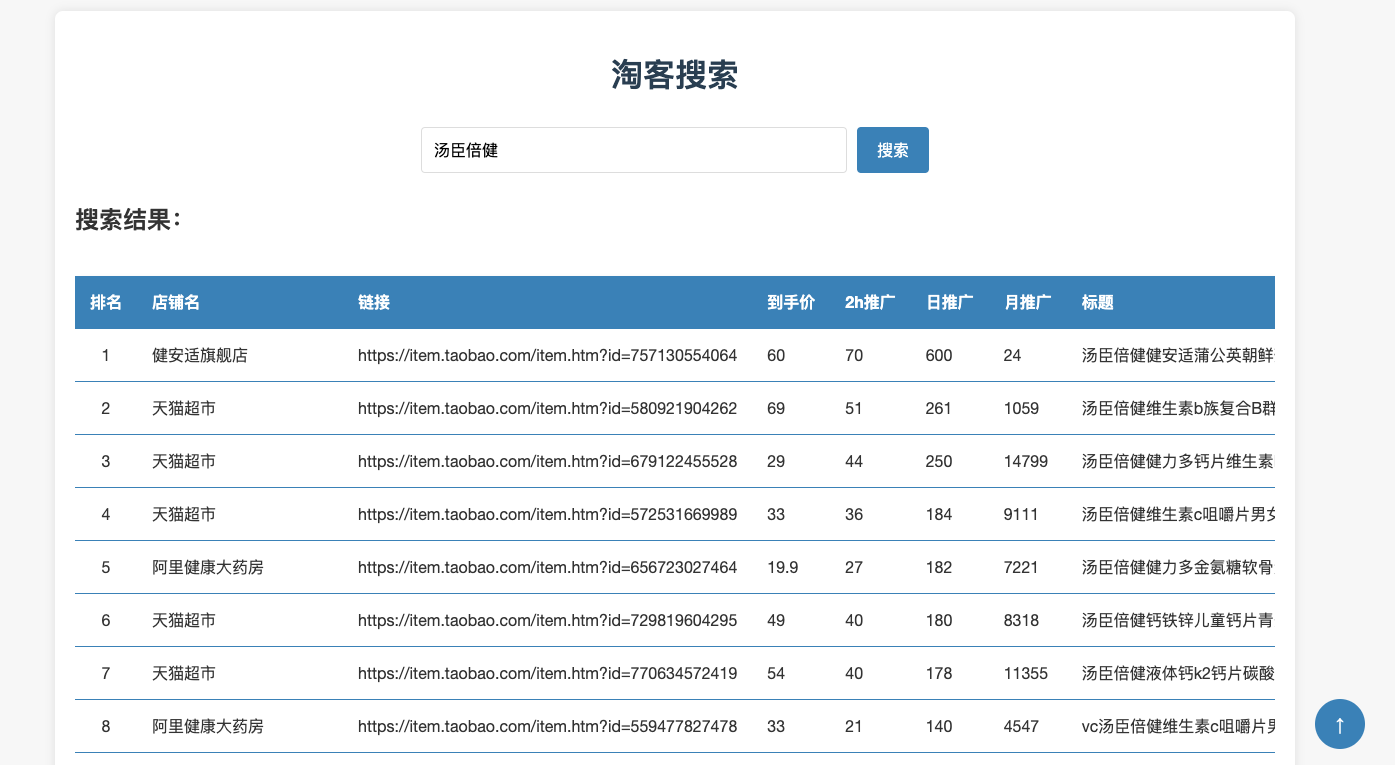Image resolution: width=1395 pixels, height=765 pixels.
Task: Click the price 54 cell
Action: [776, 673]
